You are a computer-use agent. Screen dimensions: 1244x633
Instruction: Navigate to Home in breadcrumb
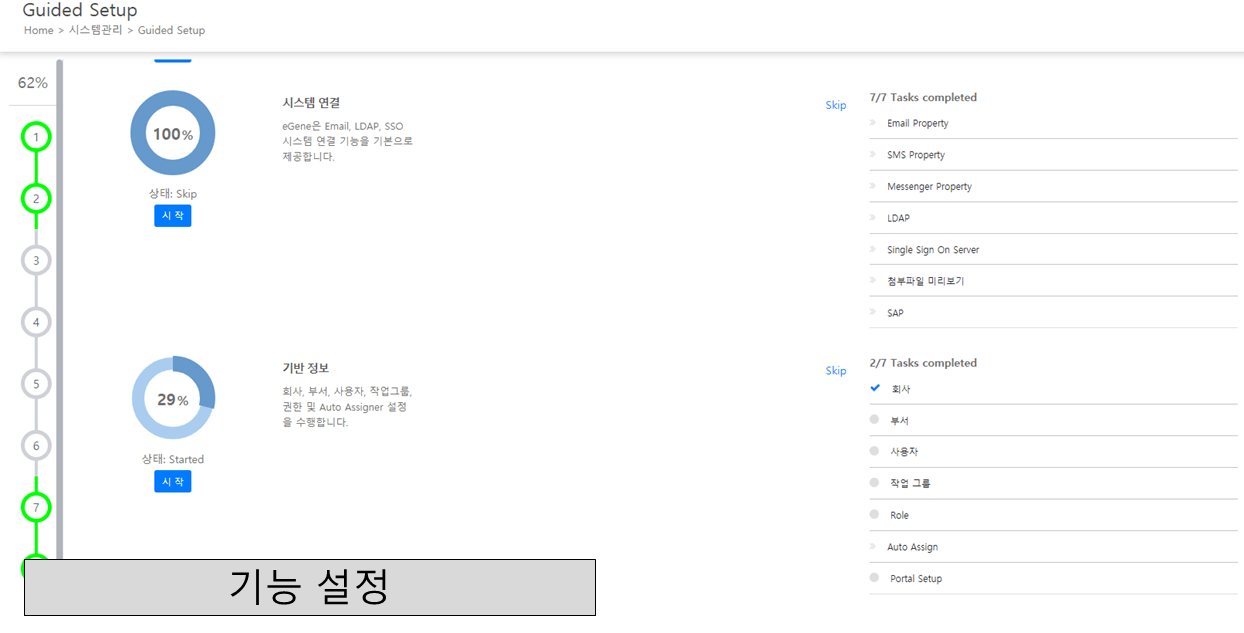(38, 30)
